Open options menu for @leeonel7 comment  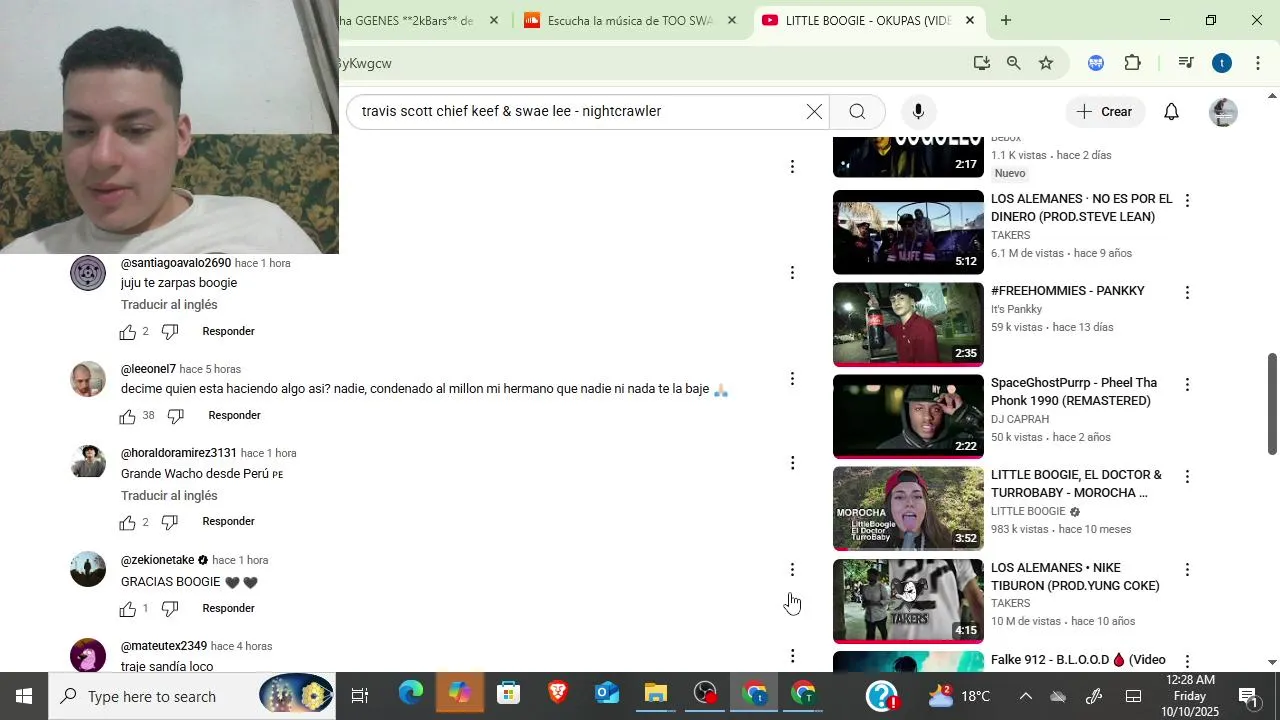pyautogui.click(x=792, y=379)
